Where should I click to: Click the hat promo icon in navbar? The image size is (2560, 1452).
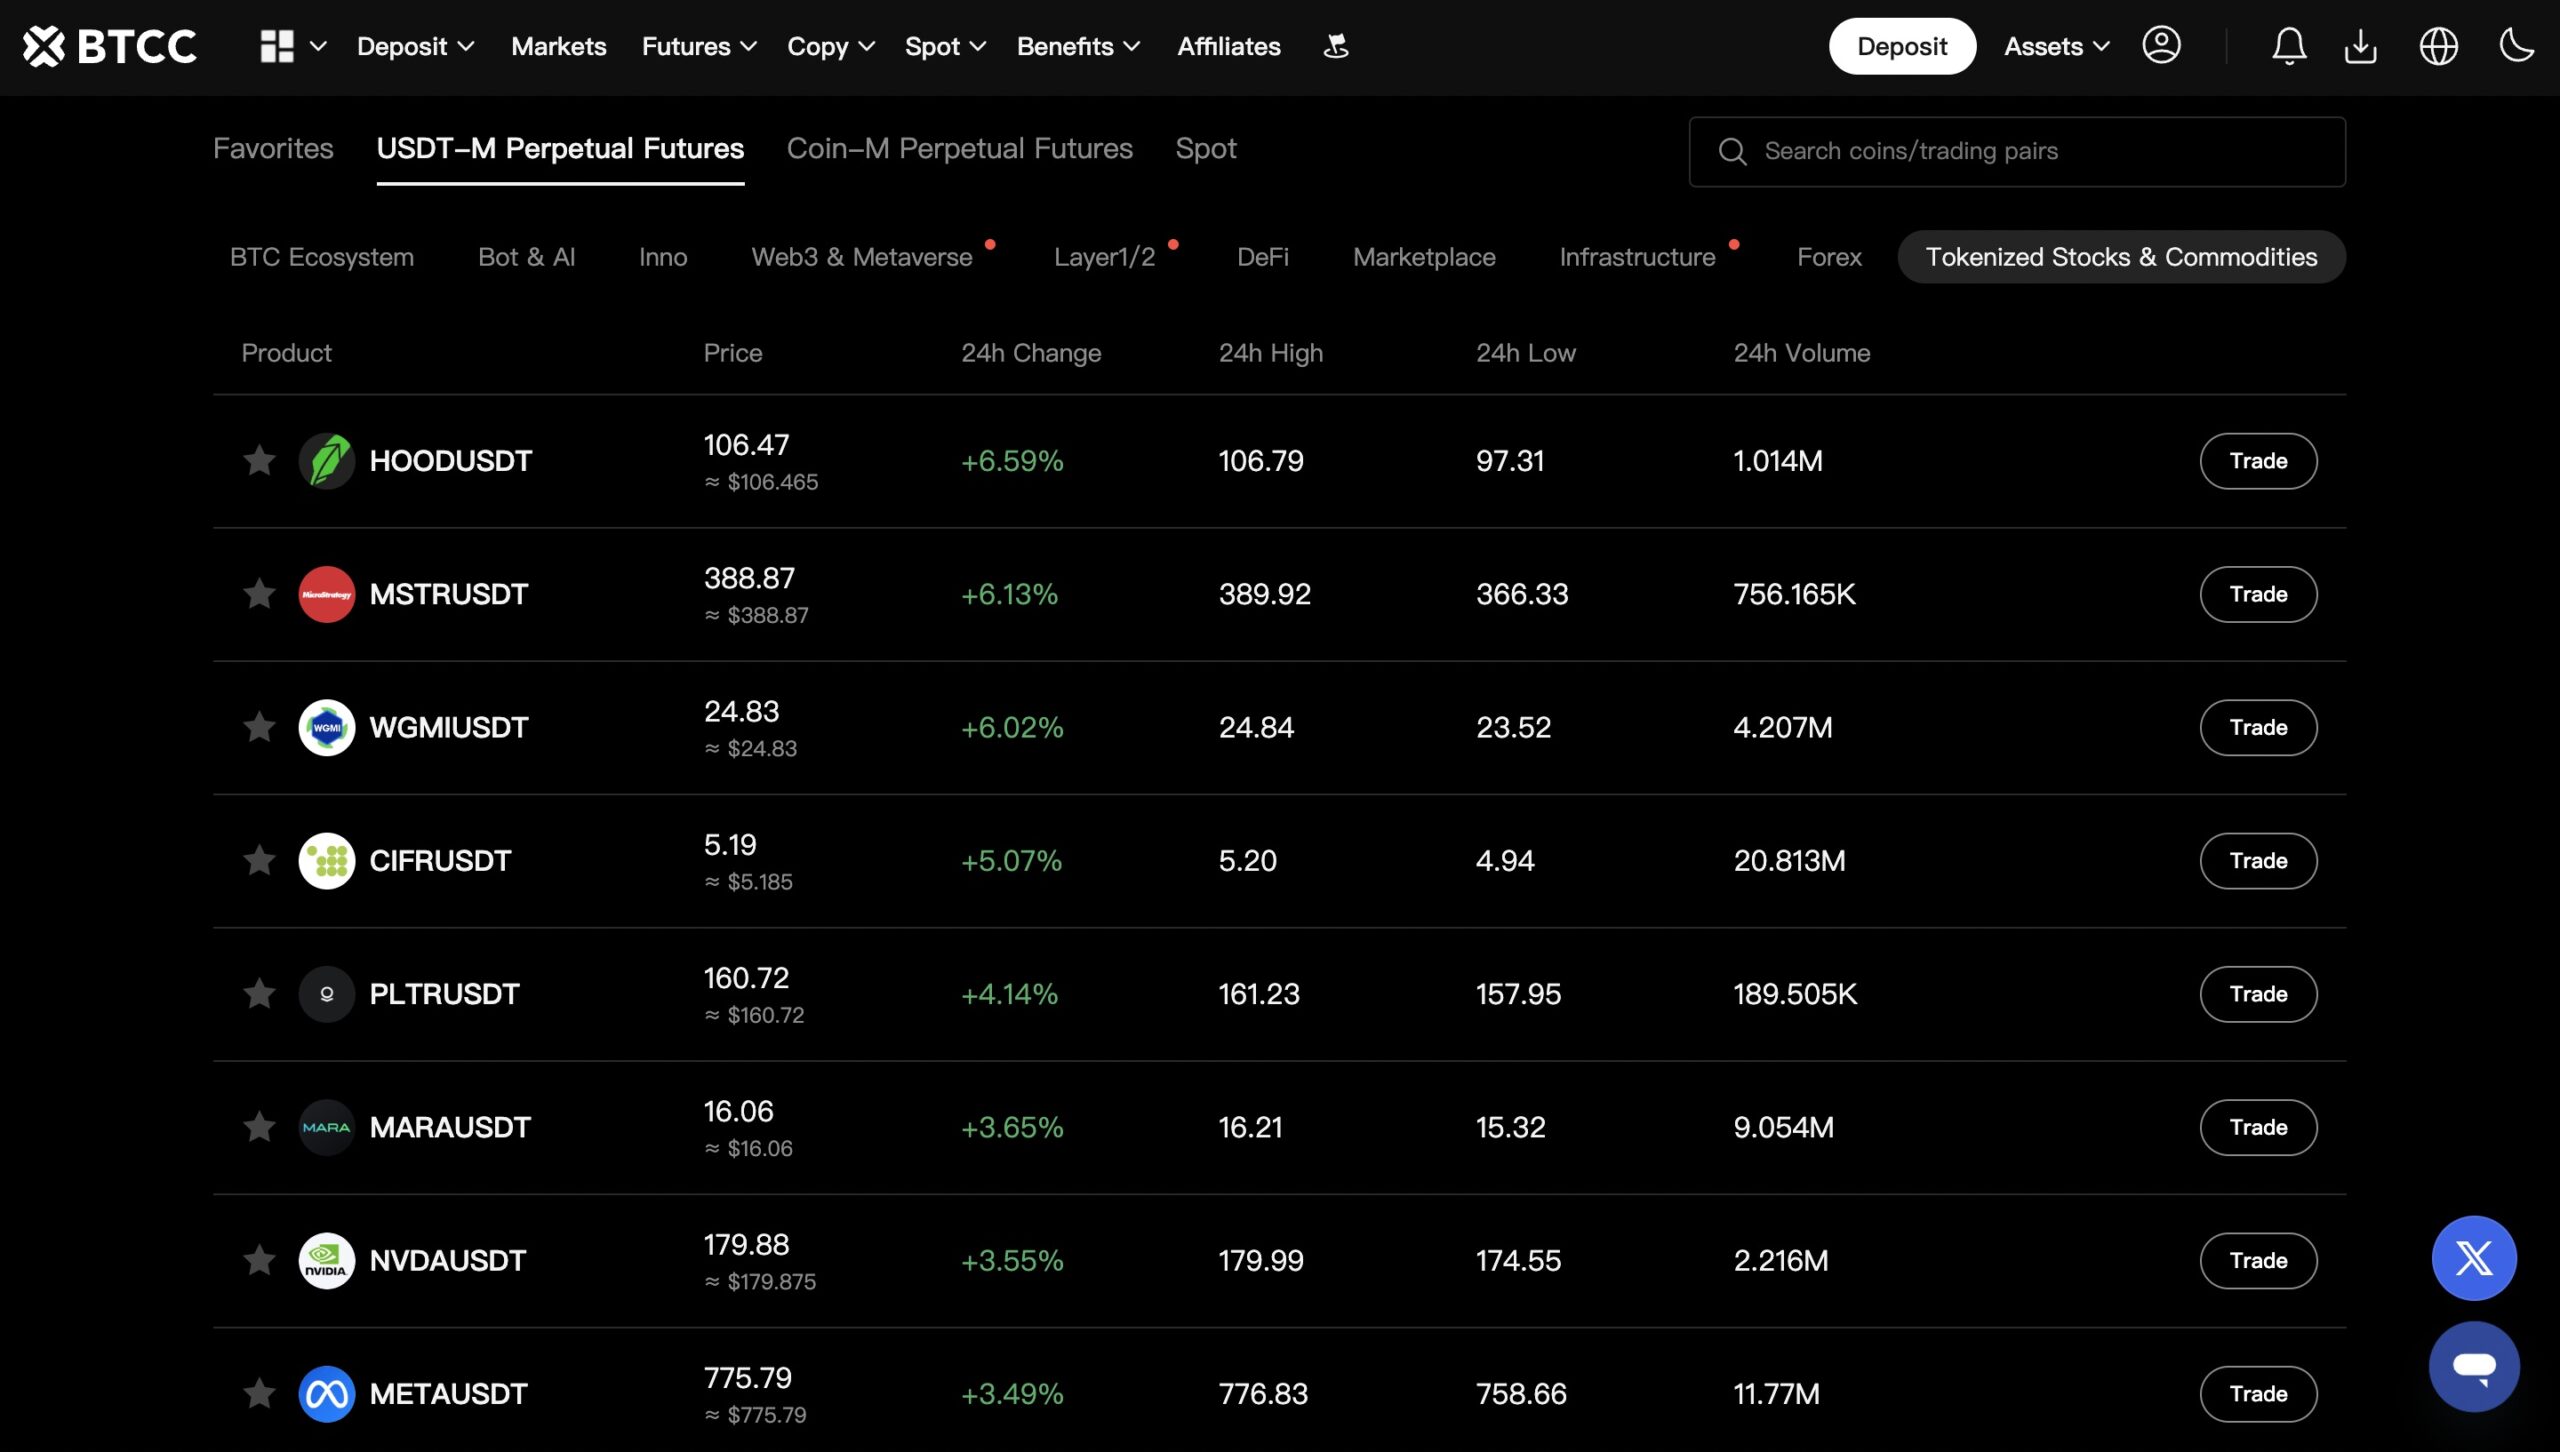[x=1336, y=46]
